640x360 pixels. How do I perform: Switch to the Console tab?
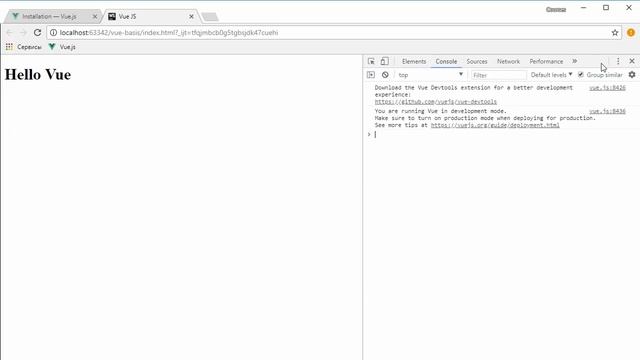point(446,62)
